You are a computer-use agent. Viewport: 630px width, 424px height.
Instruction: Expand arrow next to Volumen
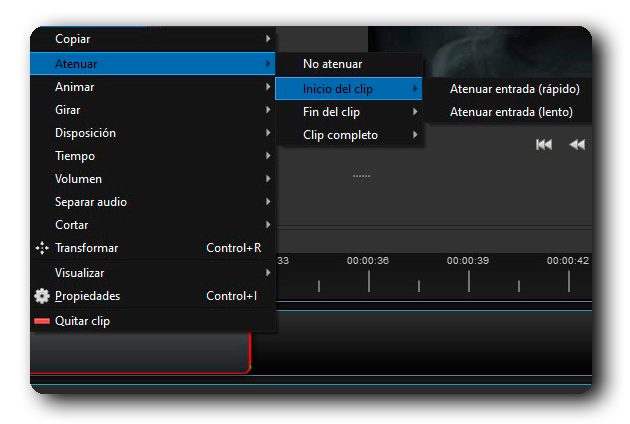[x=268, y=178]
